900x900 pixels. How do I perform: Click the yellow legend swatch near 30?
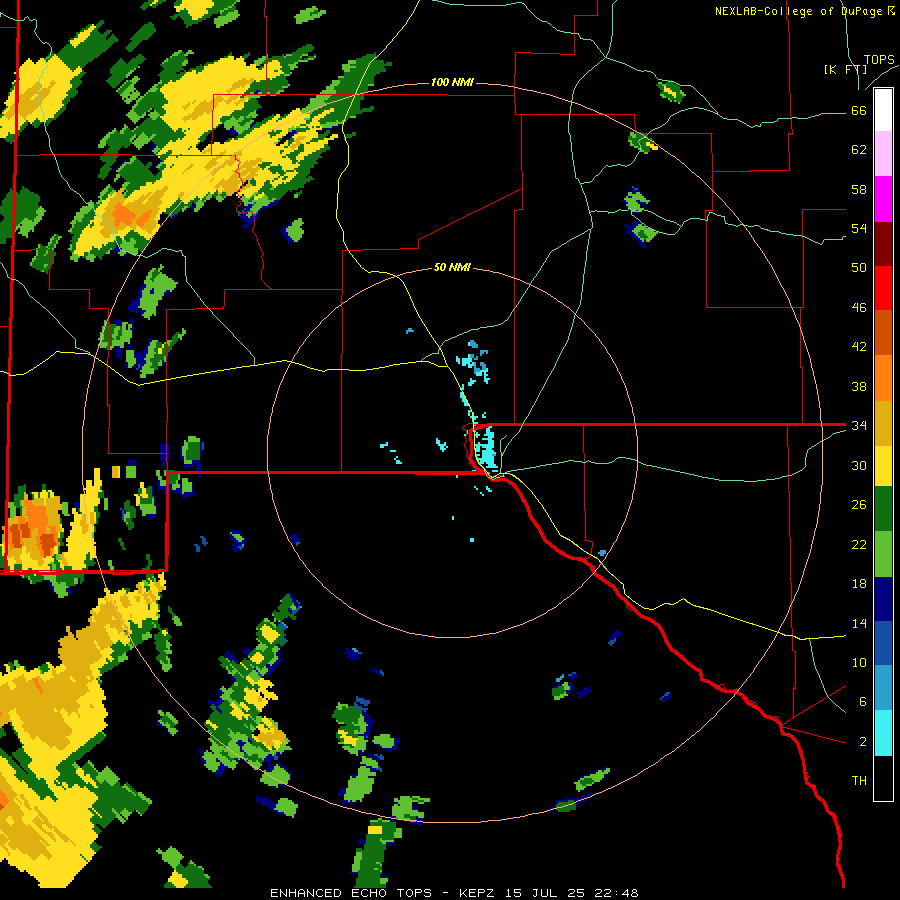tap(883, 465)
